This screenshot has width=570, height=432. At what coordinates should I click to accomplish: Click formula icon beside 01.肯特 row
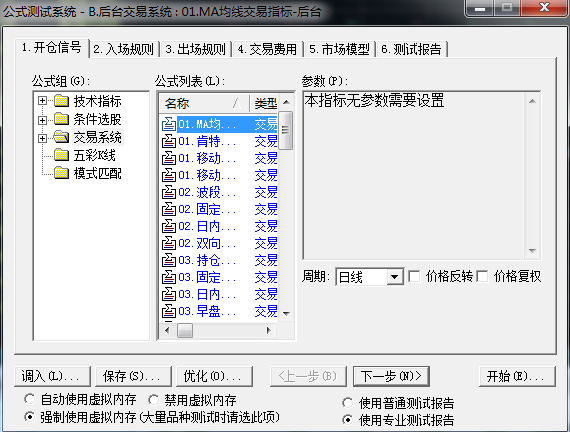click(x=169, y=141)
